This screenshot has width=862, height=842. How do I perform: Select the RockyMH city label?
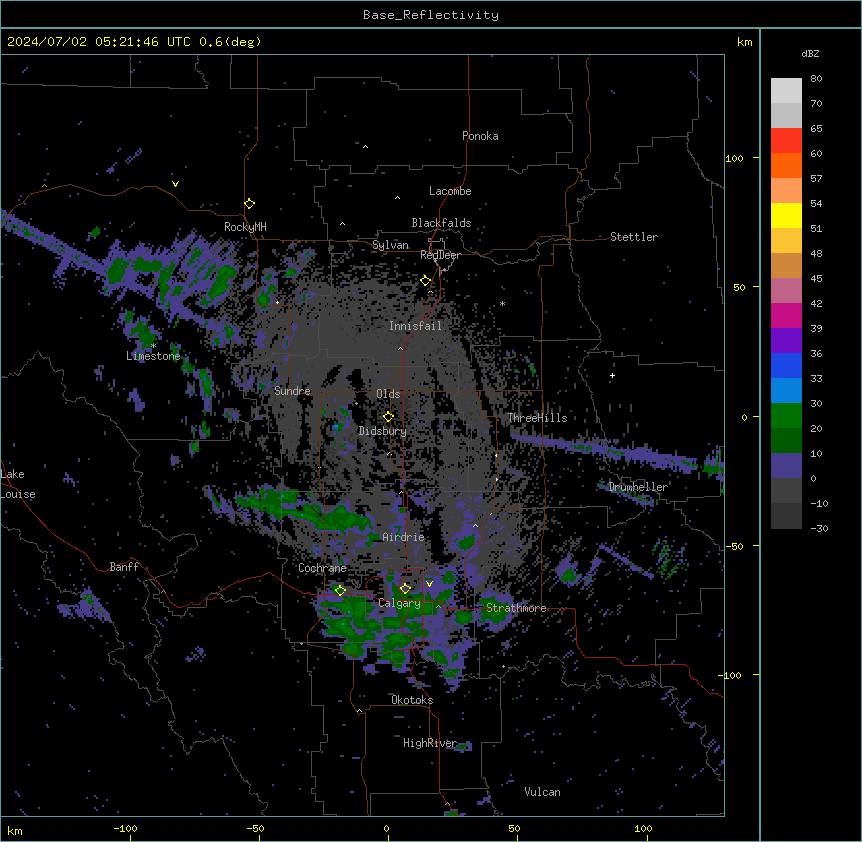click(245, 227)
